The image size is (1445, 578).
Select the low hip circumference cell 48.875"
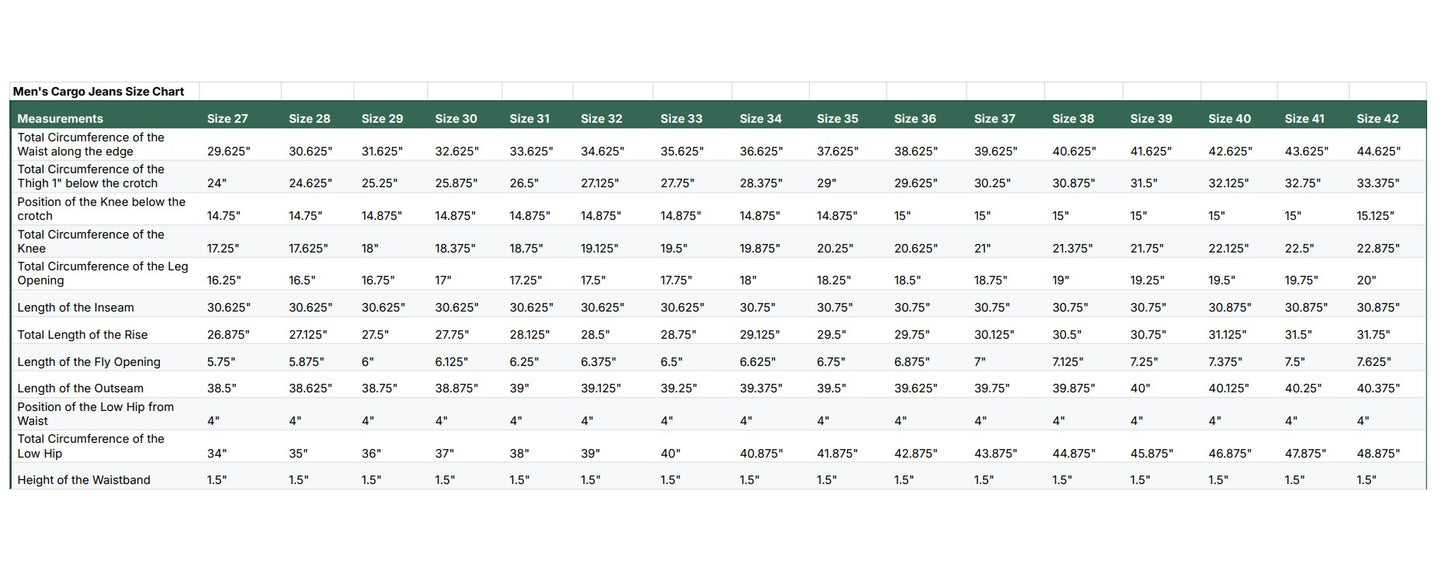tap(1378, 454)
